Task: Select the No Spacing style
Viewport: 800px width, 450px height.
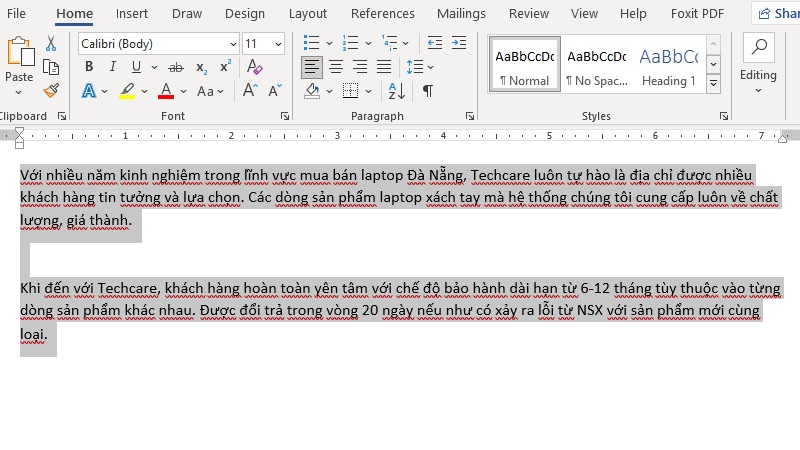Action: coord(596,64)
